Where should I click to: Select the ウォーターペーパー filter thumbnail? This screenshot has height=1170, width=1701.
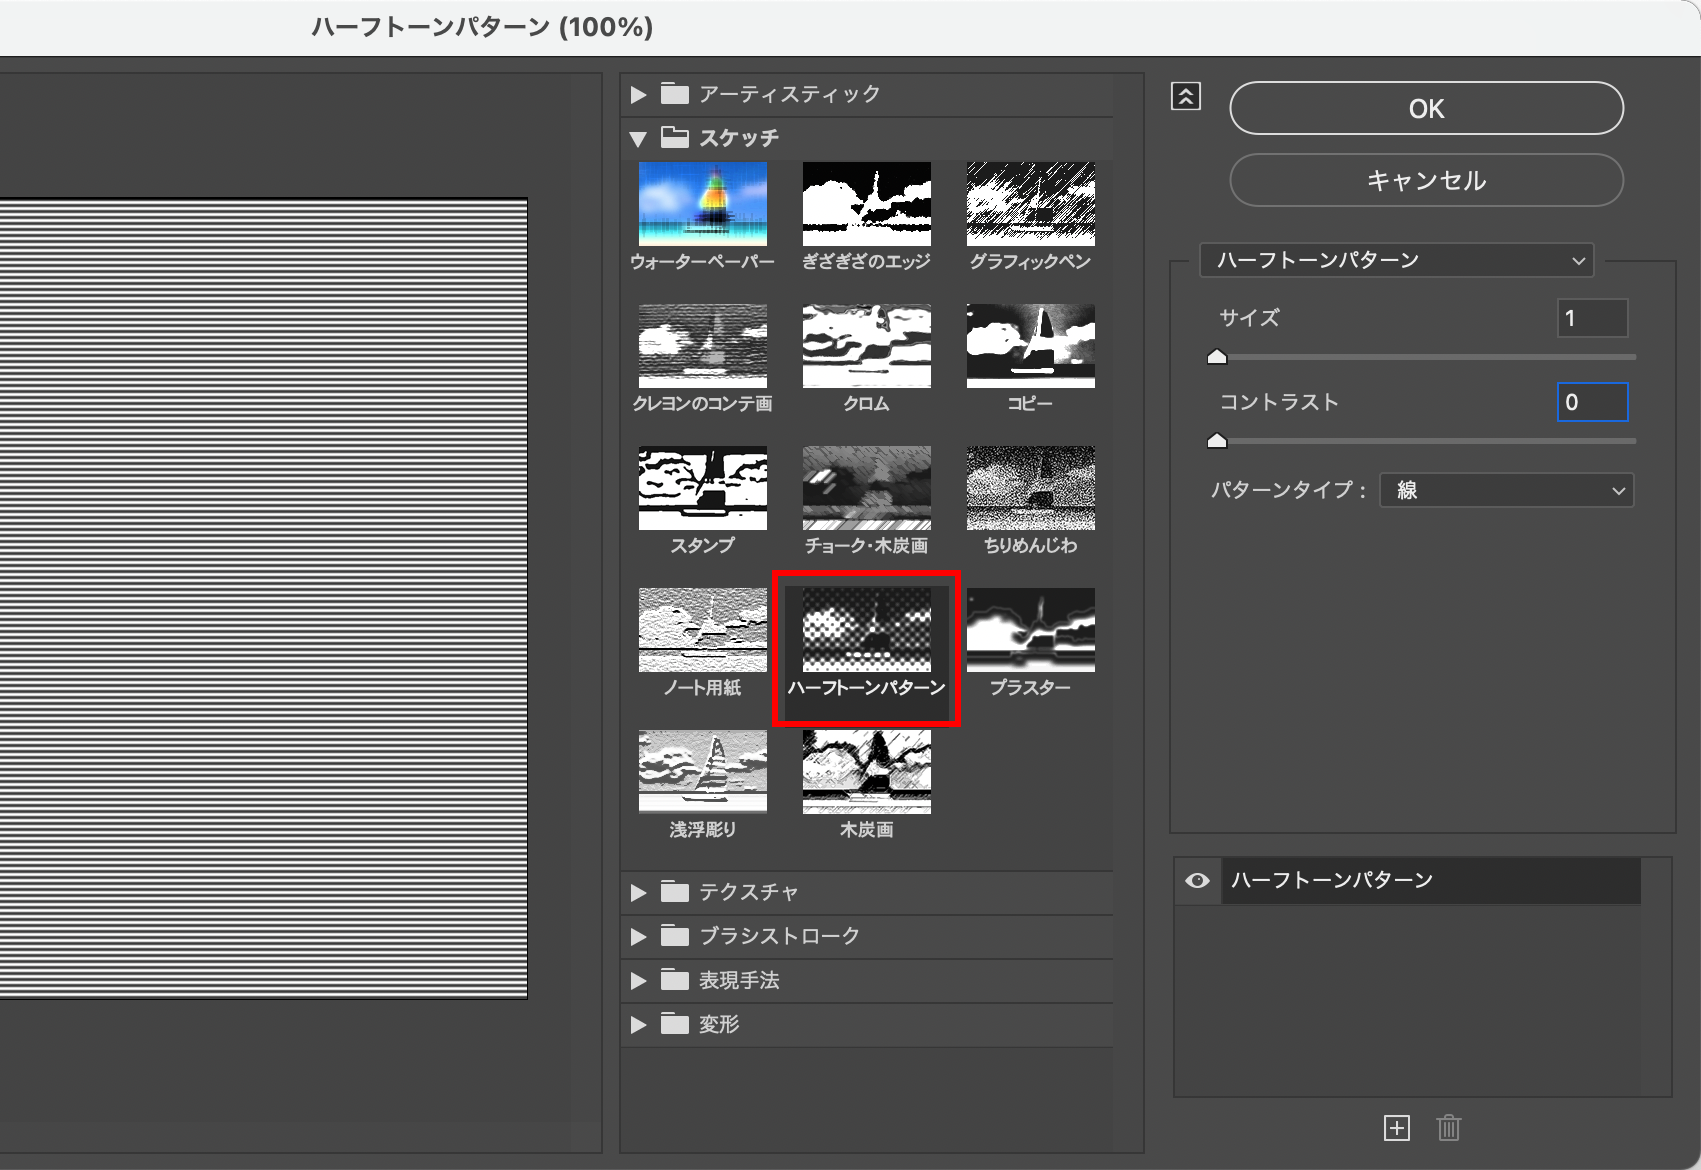tap(703, 204)
